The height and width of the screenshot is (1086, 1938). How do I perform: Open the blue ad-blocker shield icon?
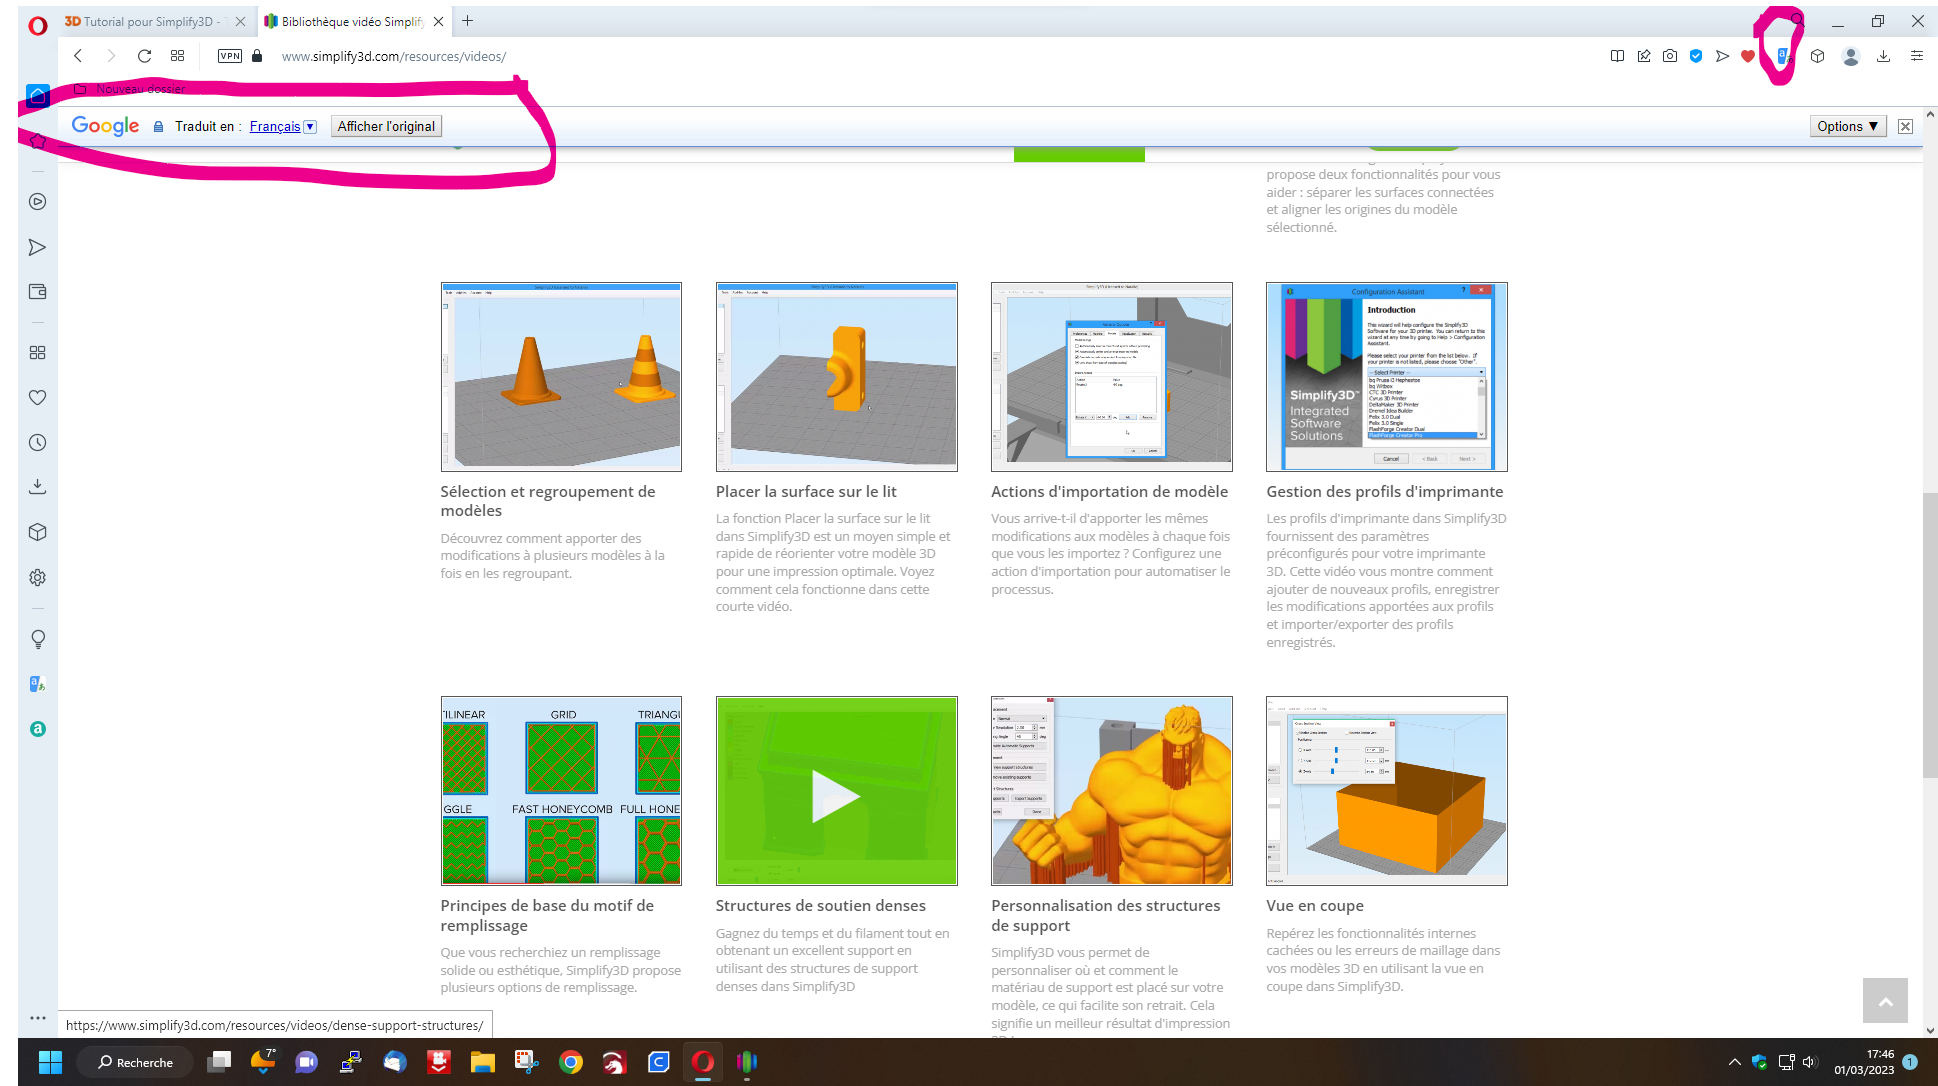tap(1696, 56)
